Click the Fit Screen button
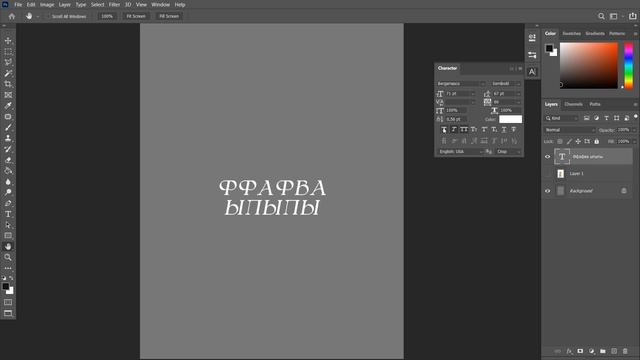This screenshot has height=360, width=640. (136, 16)
